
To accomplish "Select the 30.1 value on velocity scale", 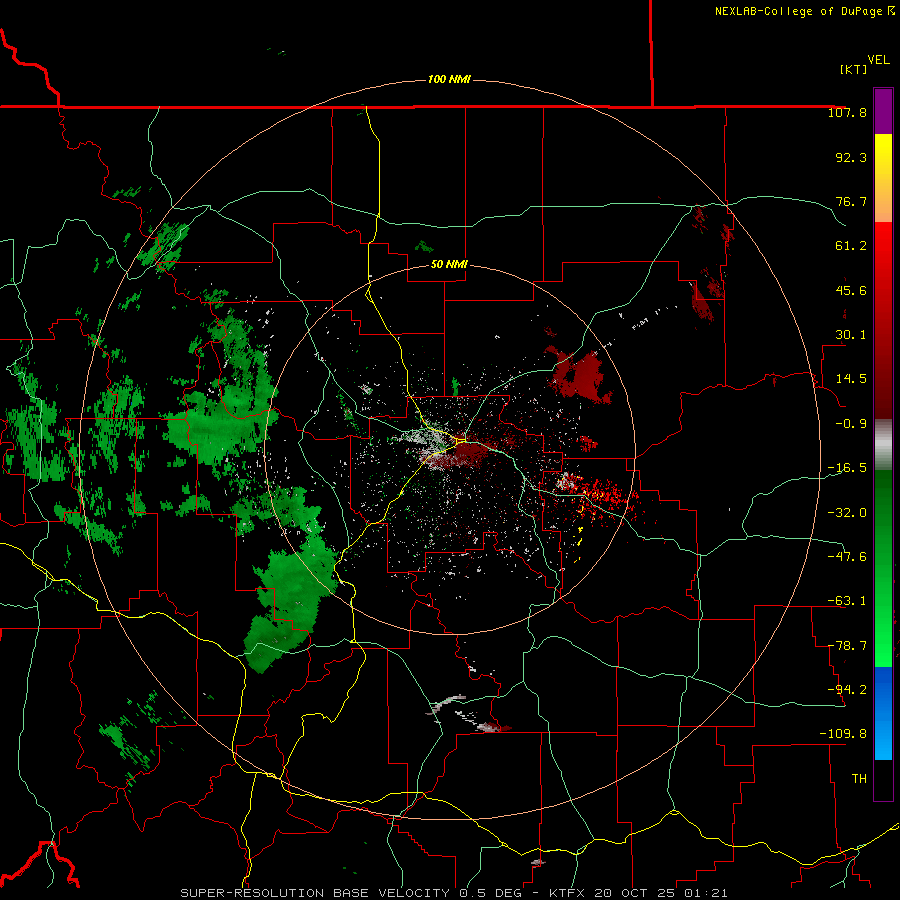I will click(851, 335).
